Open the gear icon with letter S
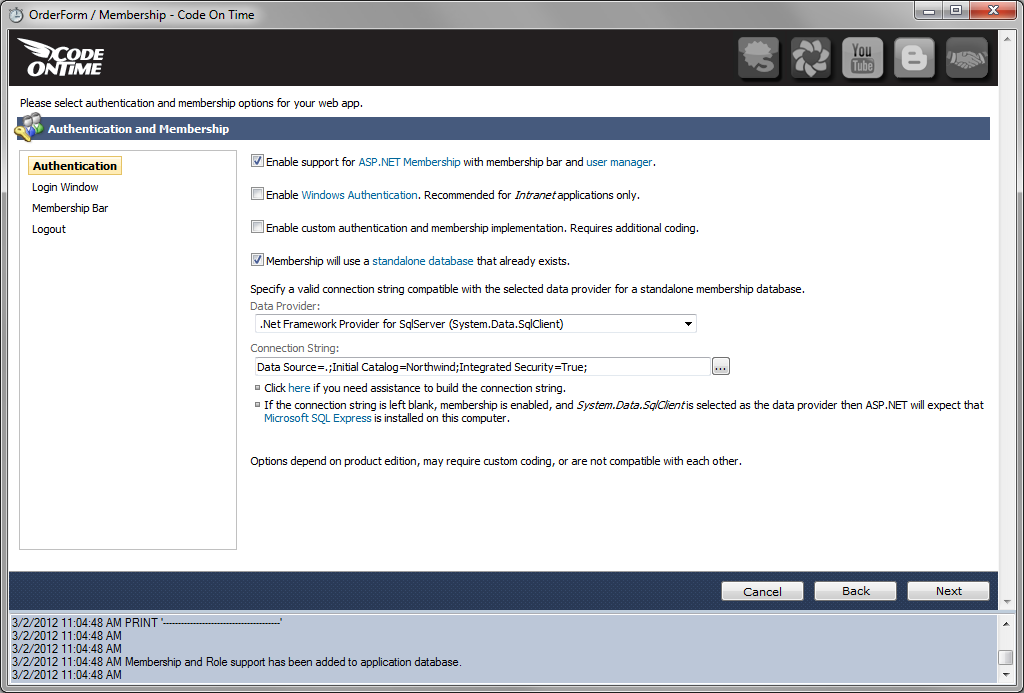Image resolution: width=1024 pixels, height=693 pixels. (759, 57)
